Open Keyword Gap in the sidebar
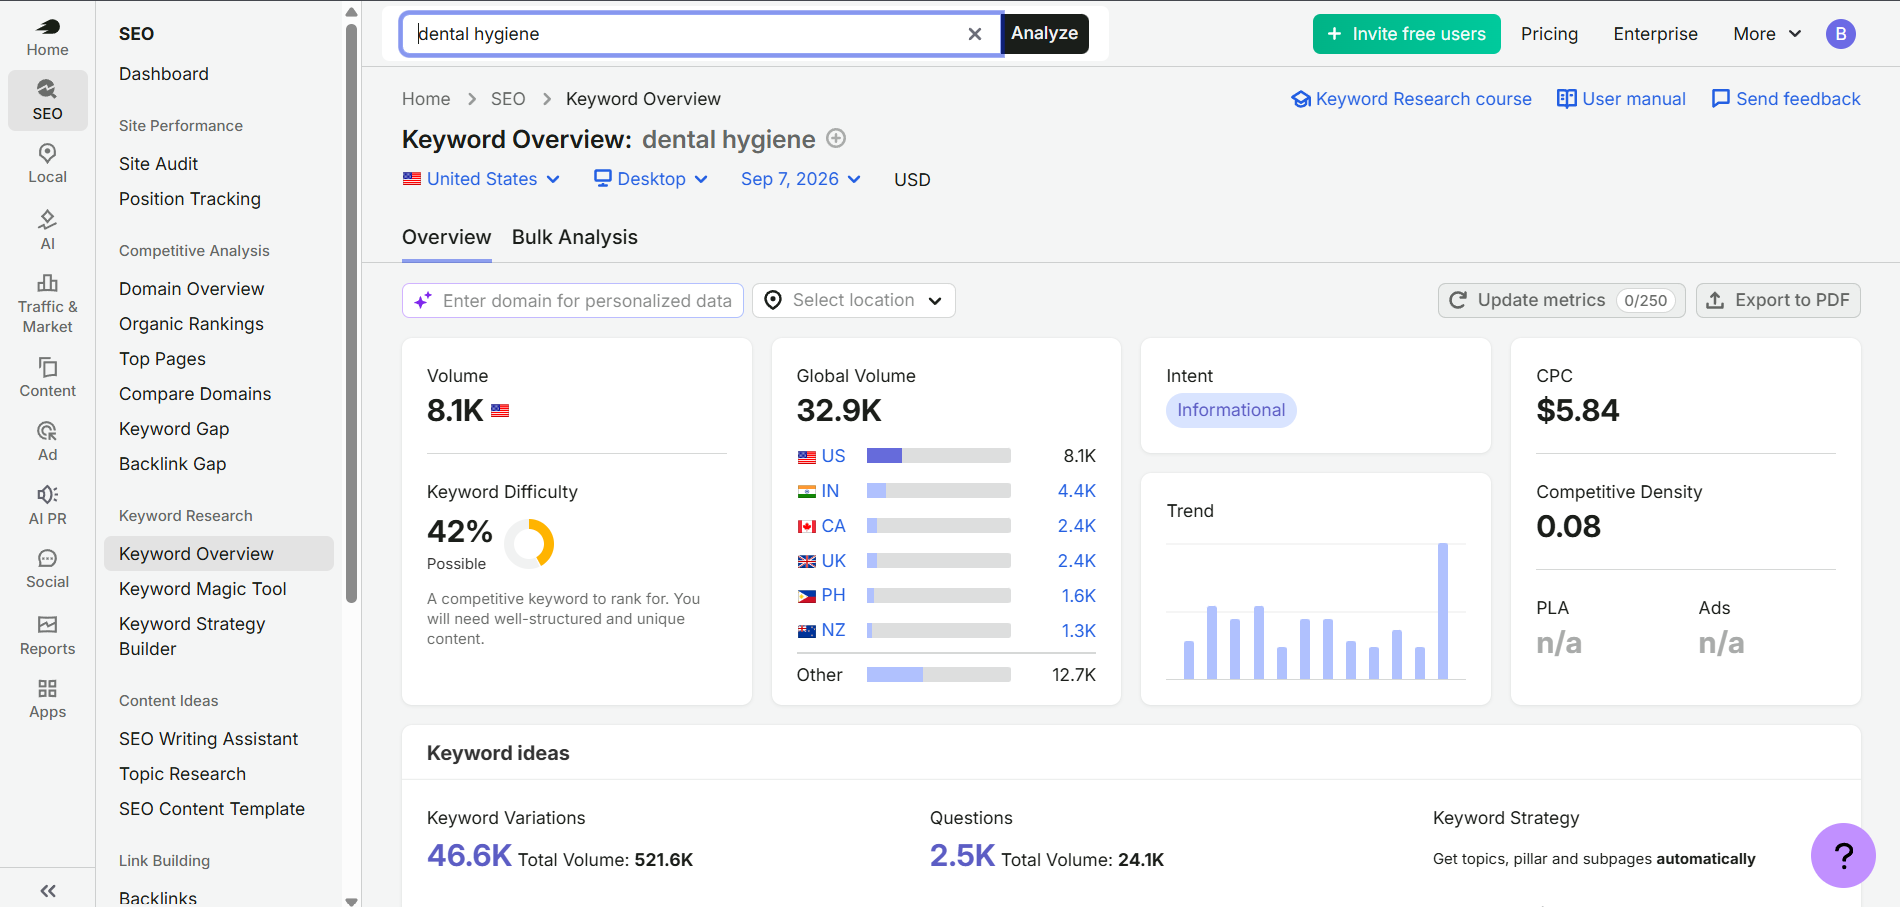The width and height of the screenshot is (1900, 907). pos(174,429)
